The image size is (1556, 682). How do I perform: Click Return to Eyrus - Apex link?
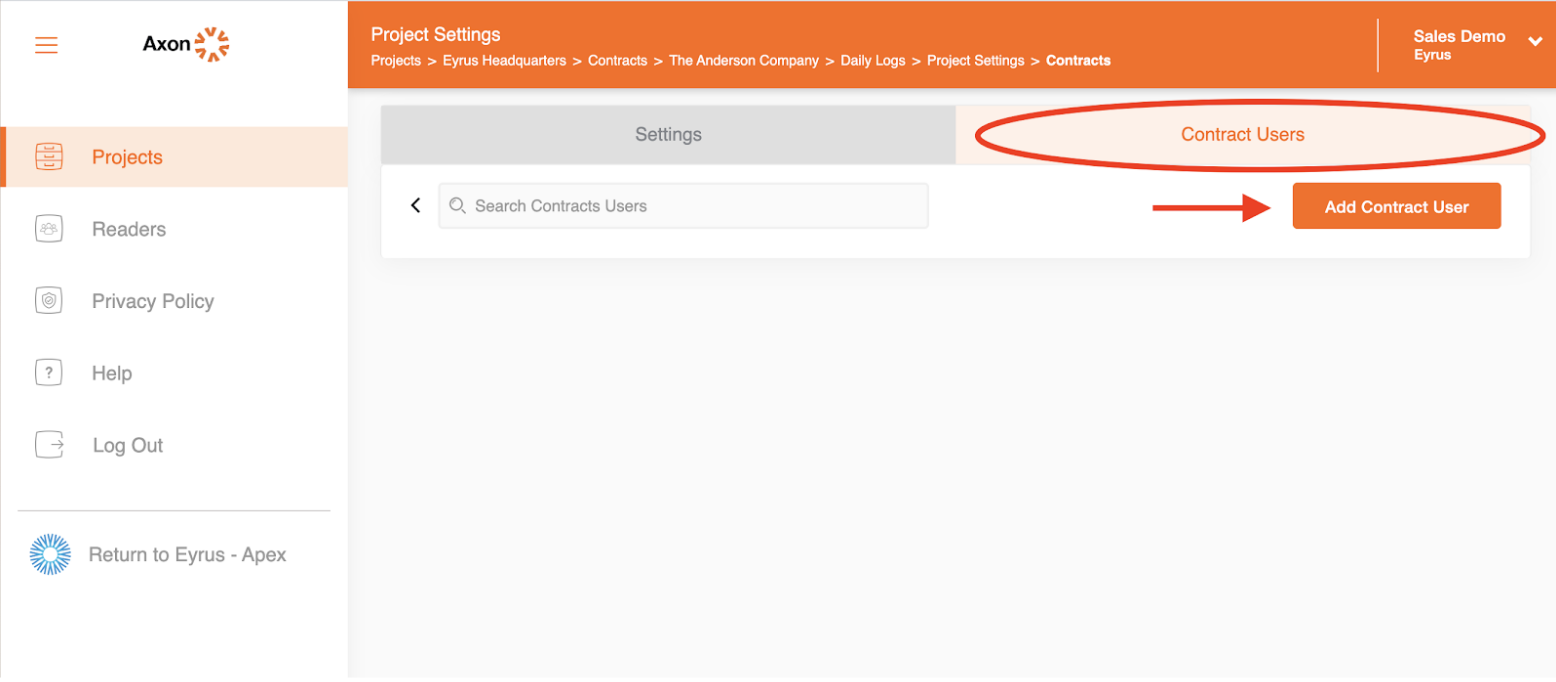pos(187,554)
